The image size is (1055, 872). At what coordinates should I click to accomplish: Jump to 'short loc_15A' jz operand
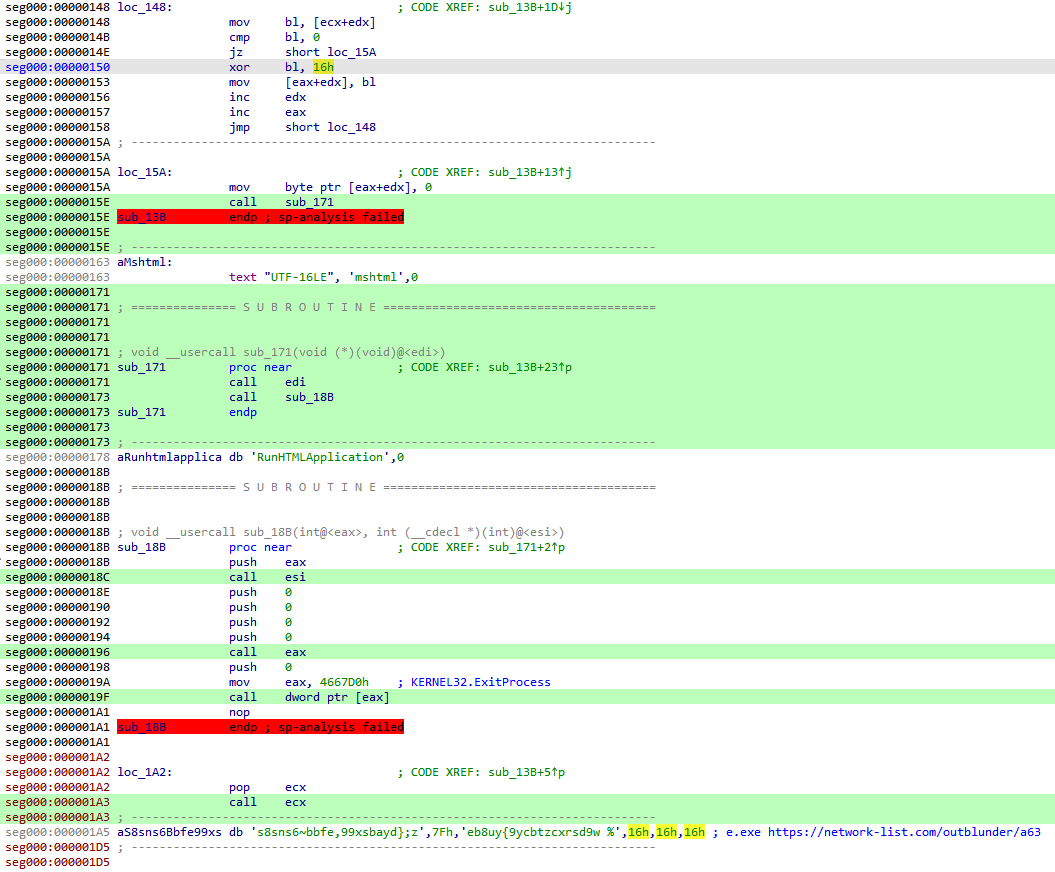[330, 52]
